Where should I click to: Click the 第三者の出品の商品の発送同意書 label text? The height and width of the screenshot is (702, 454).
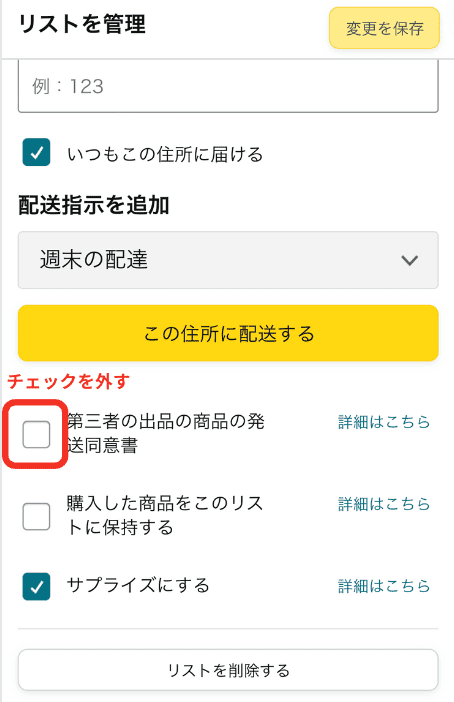click(166, 433)
